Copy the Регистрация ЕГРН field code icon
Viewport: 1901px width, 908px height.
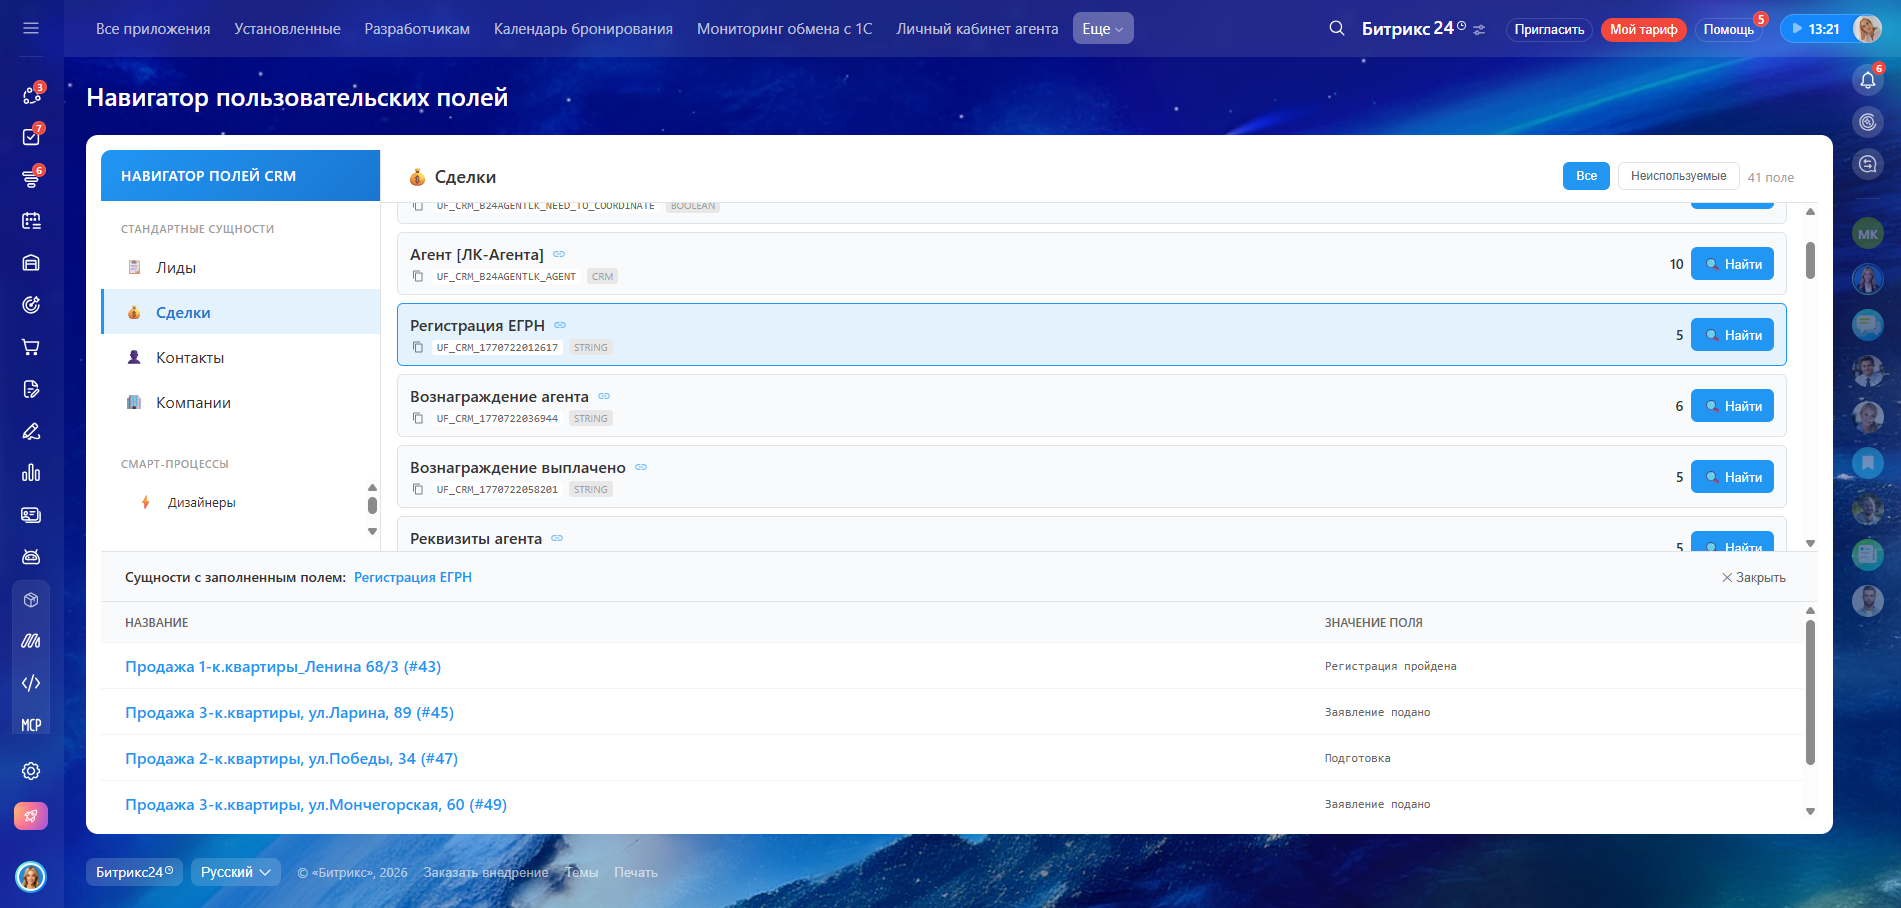(x=418, y=347)
